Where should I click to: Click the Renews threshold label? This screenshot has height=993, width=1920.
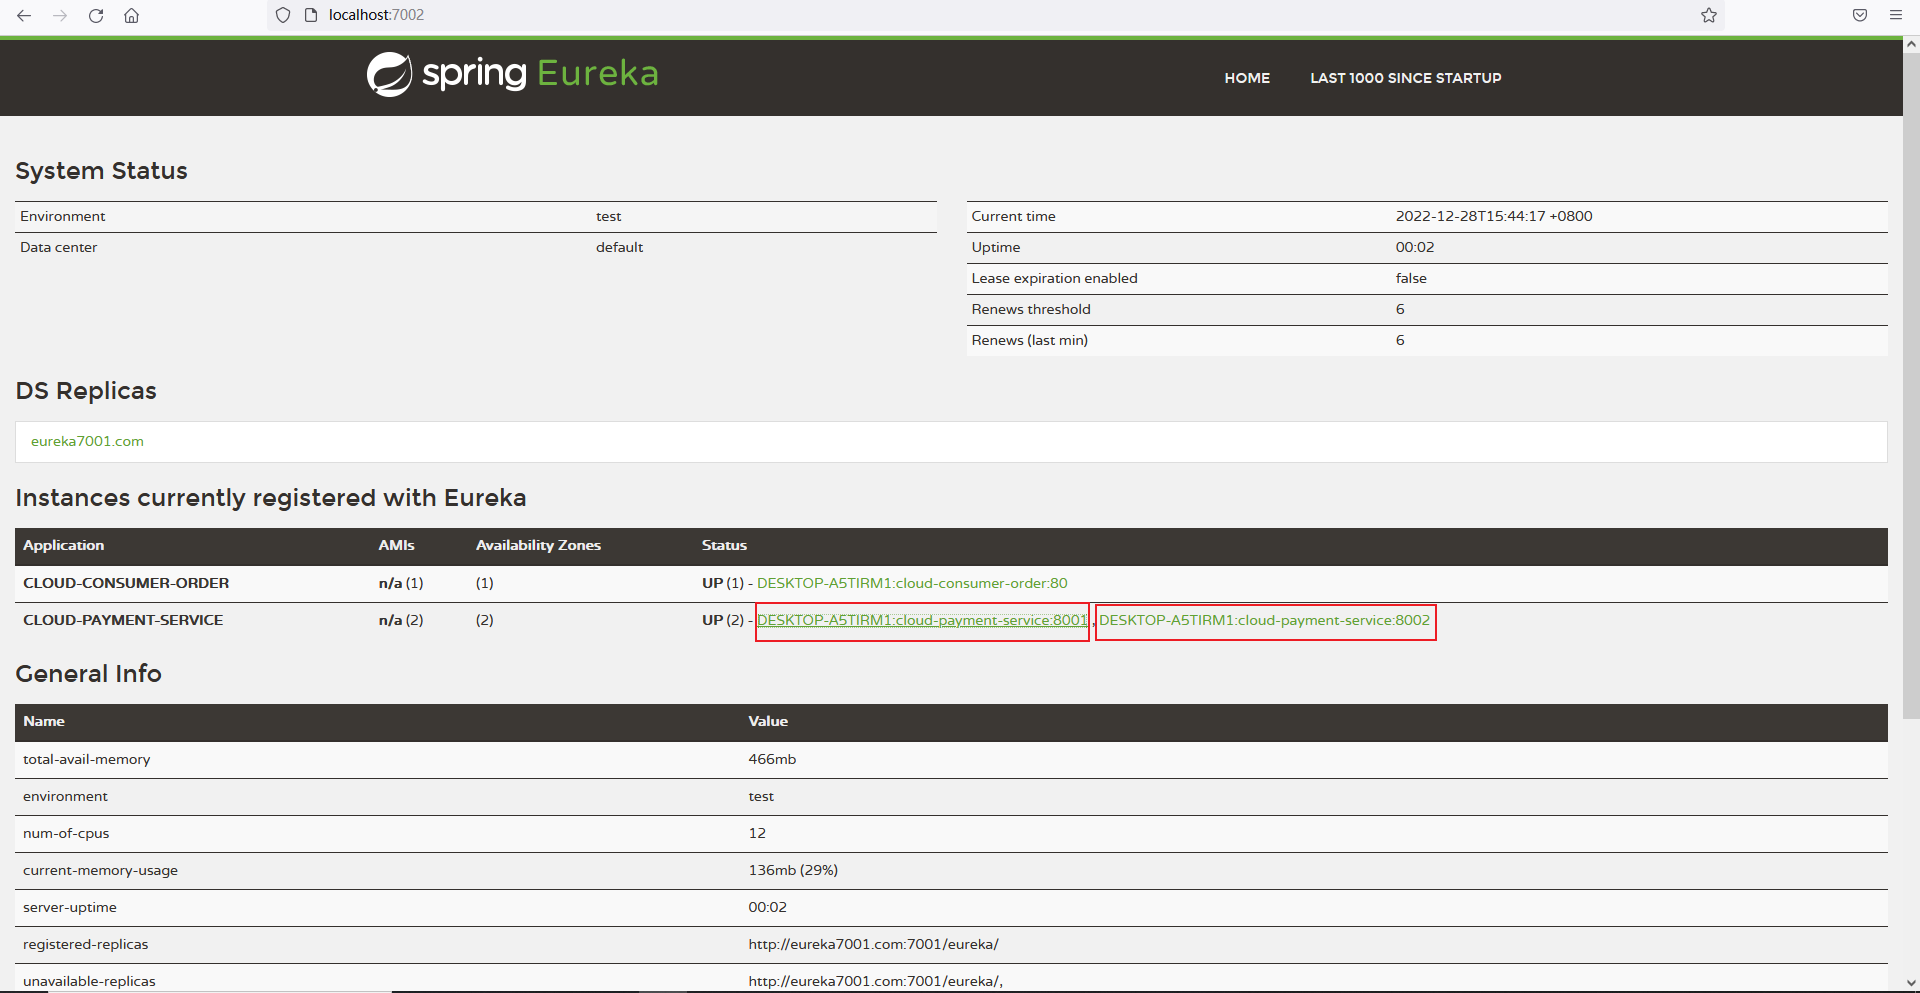pyautogui.click(x=1031, y=309)
